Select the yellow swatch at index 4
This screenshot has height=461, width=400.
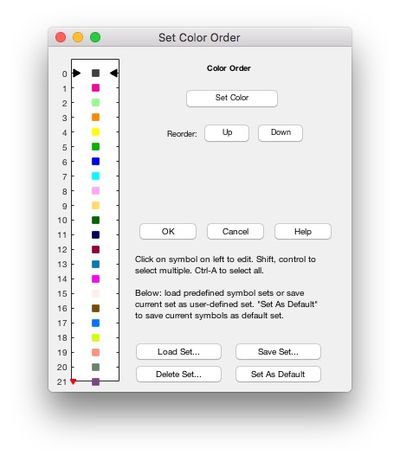(96, 132)
